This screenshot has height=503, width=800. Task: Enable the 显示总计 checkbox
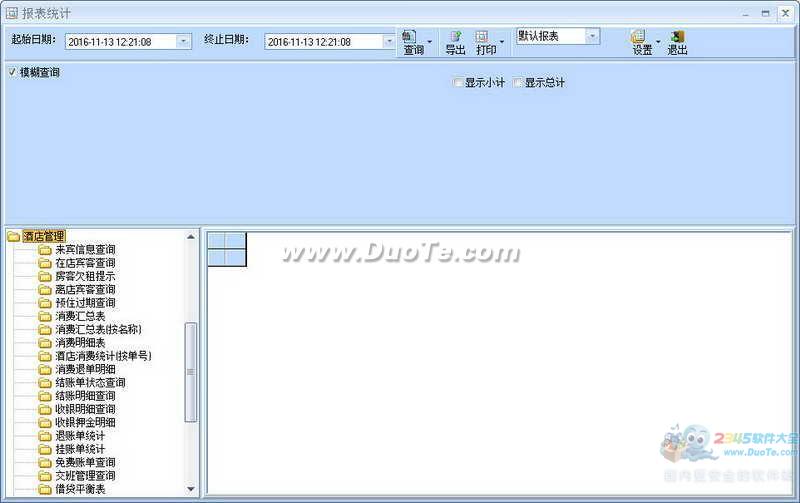coord(518,83)
